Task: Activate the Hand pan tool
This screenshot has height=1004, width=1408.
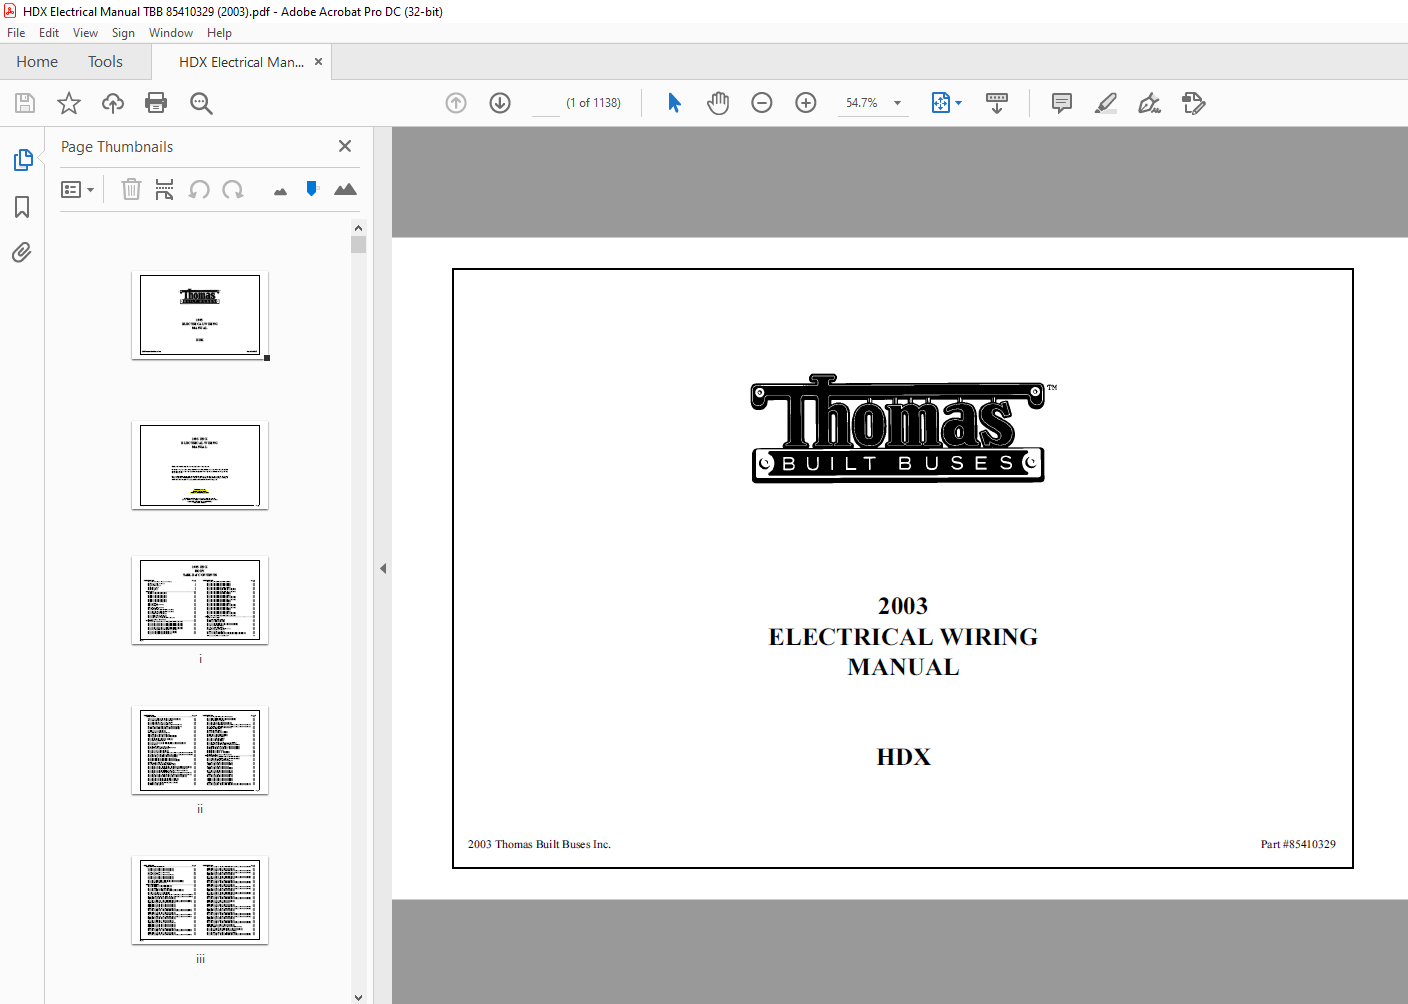Action: coord(718,103)
